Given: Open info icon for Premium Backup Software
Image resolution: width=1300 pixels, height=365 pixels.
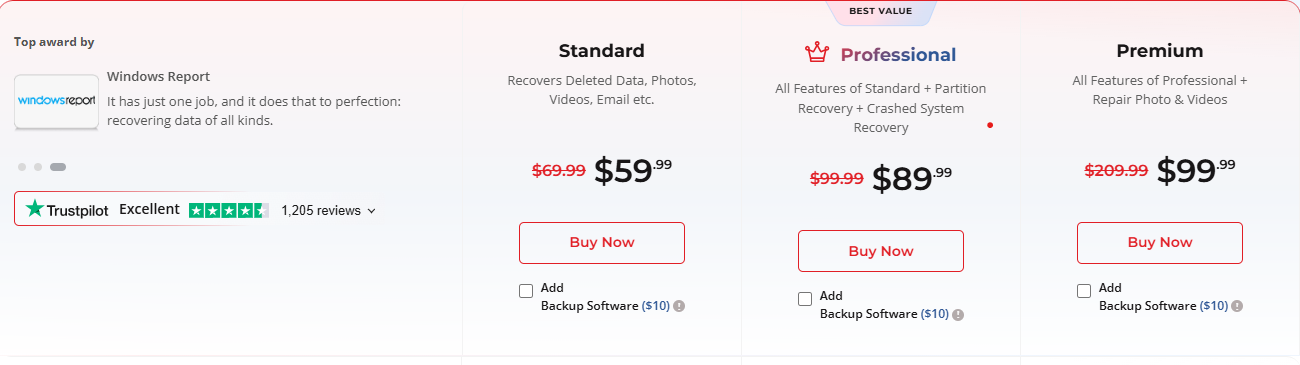Looking at the screenshot, I should (x=1237, y=306).
